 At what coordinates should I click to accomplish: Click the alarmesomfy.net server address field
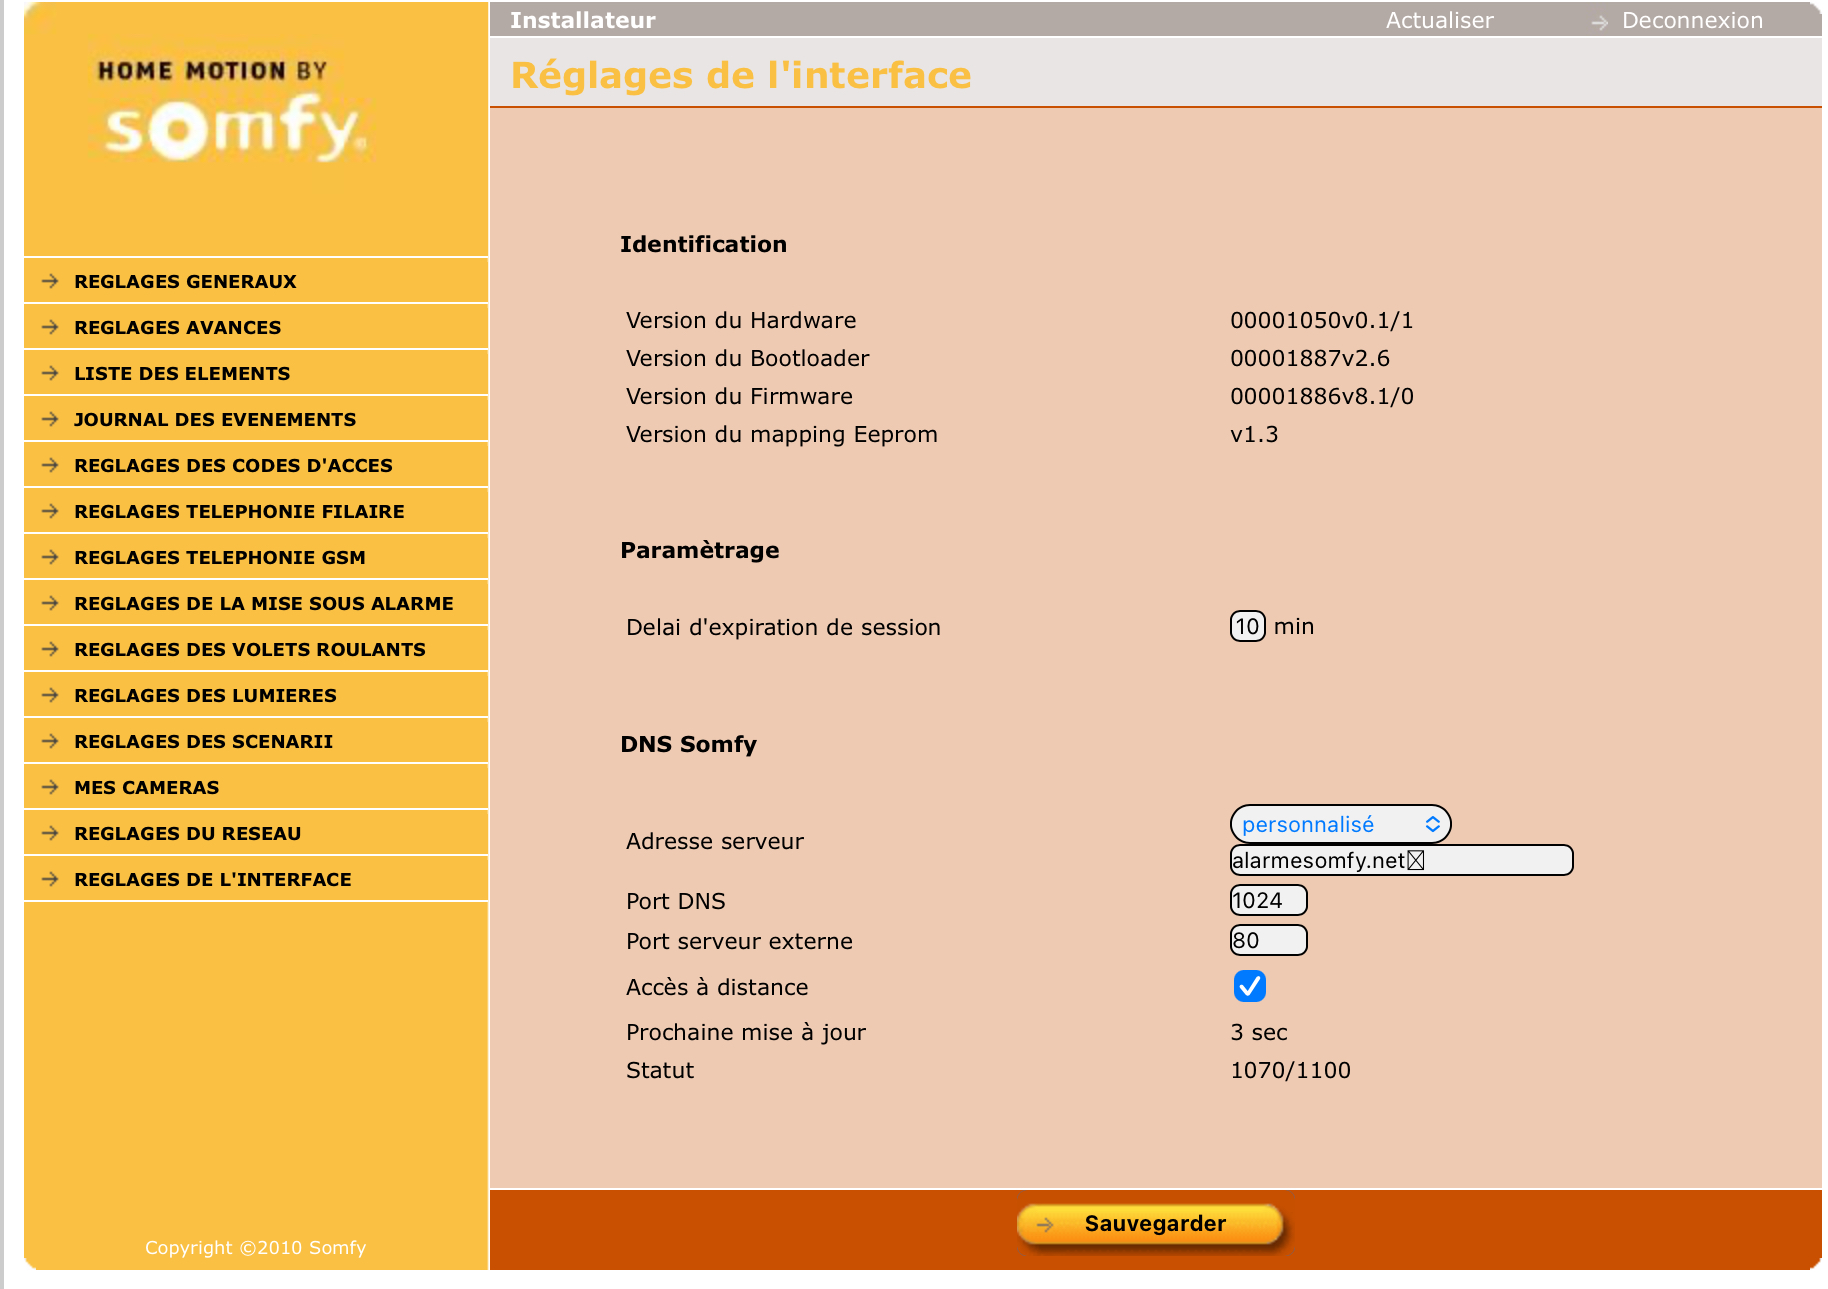tap(1400, 861)
